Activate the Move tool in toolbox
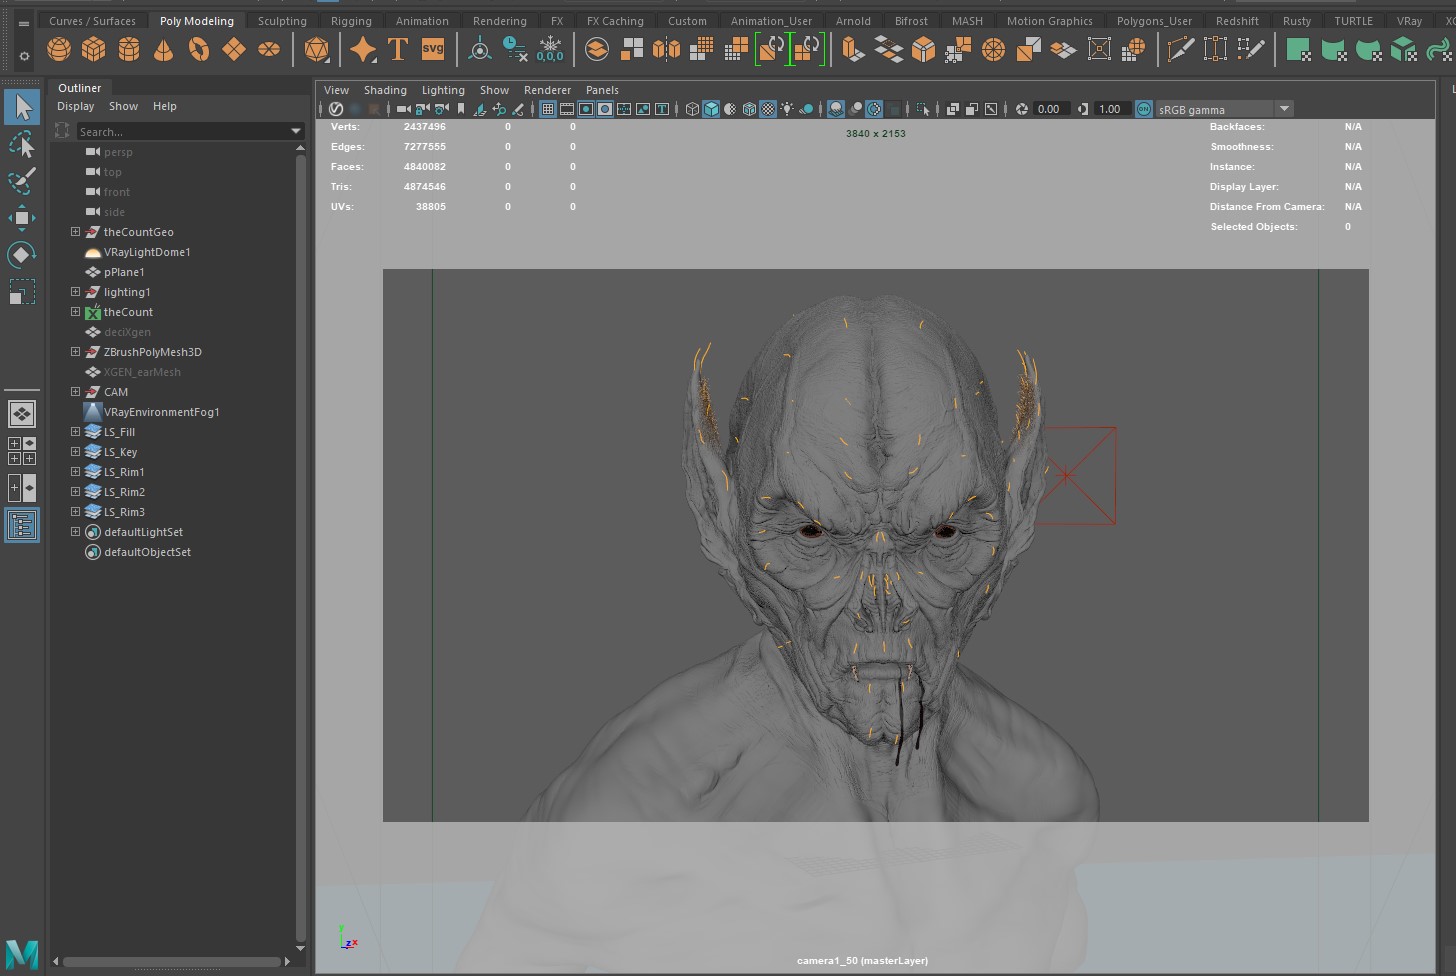Screen dimensions: 1456x976 point(22,218)
